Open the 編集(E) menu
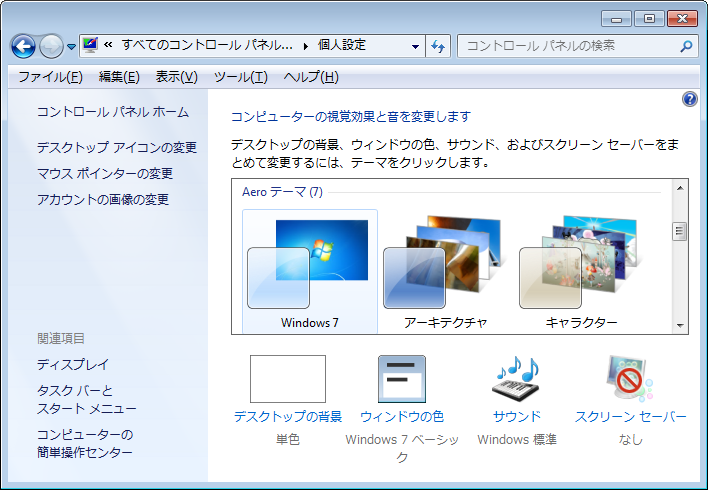 [119, 77]
